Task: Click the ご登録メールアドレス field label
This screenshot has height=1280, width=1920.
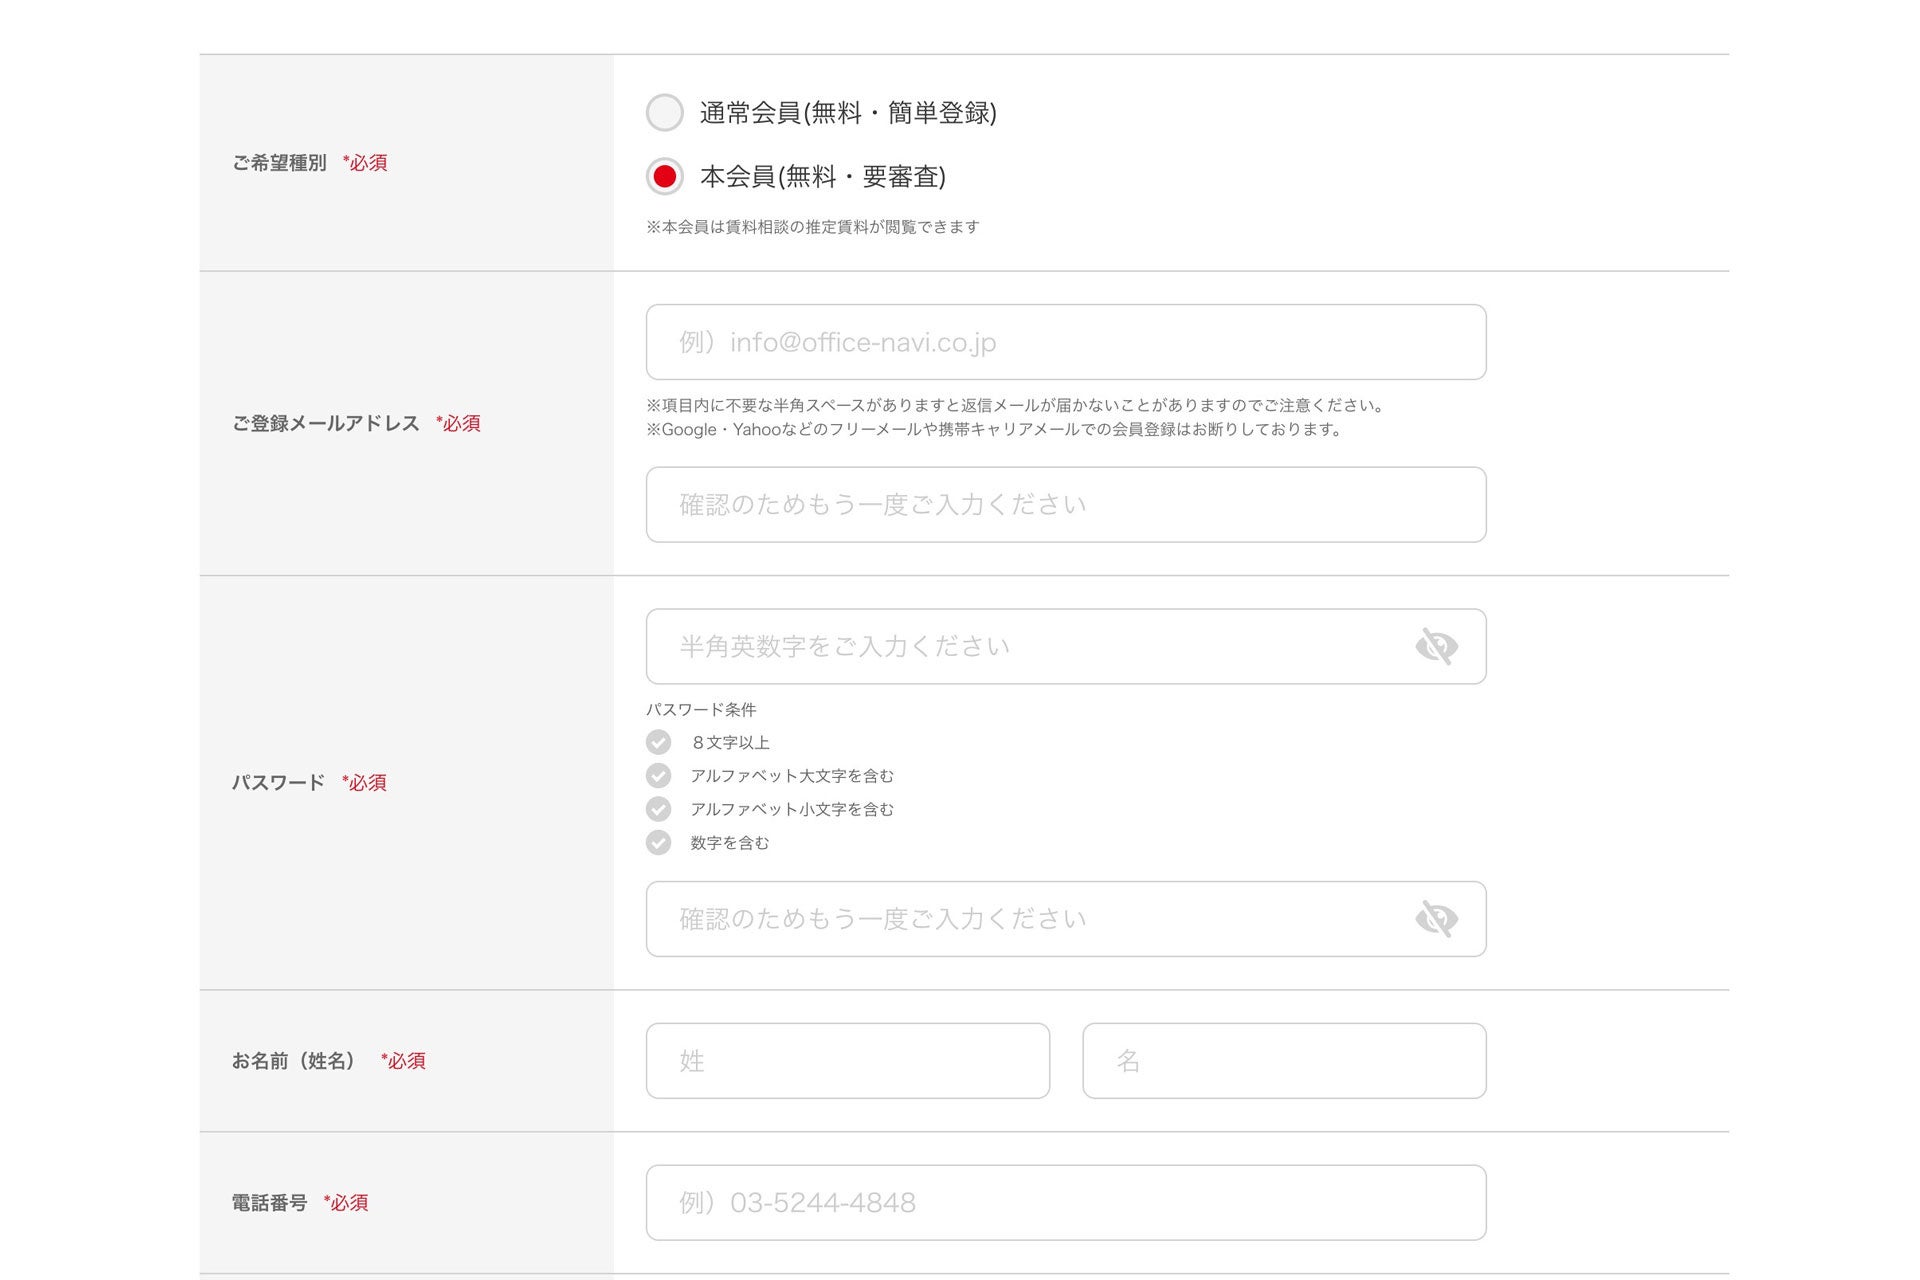Action: click(x=326, y=424)
